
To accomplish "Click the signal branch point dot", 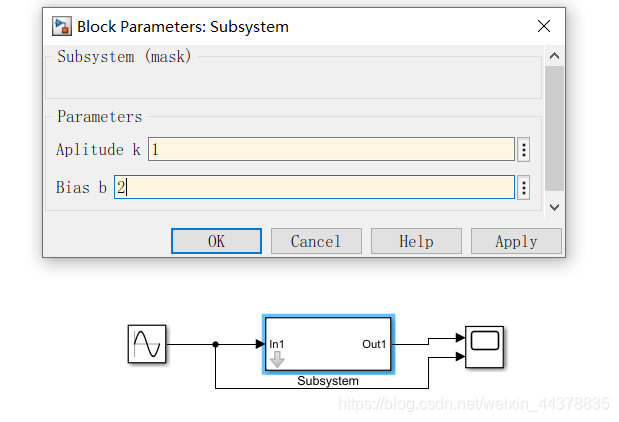I will pyautogui.click(x=216, y=344).
